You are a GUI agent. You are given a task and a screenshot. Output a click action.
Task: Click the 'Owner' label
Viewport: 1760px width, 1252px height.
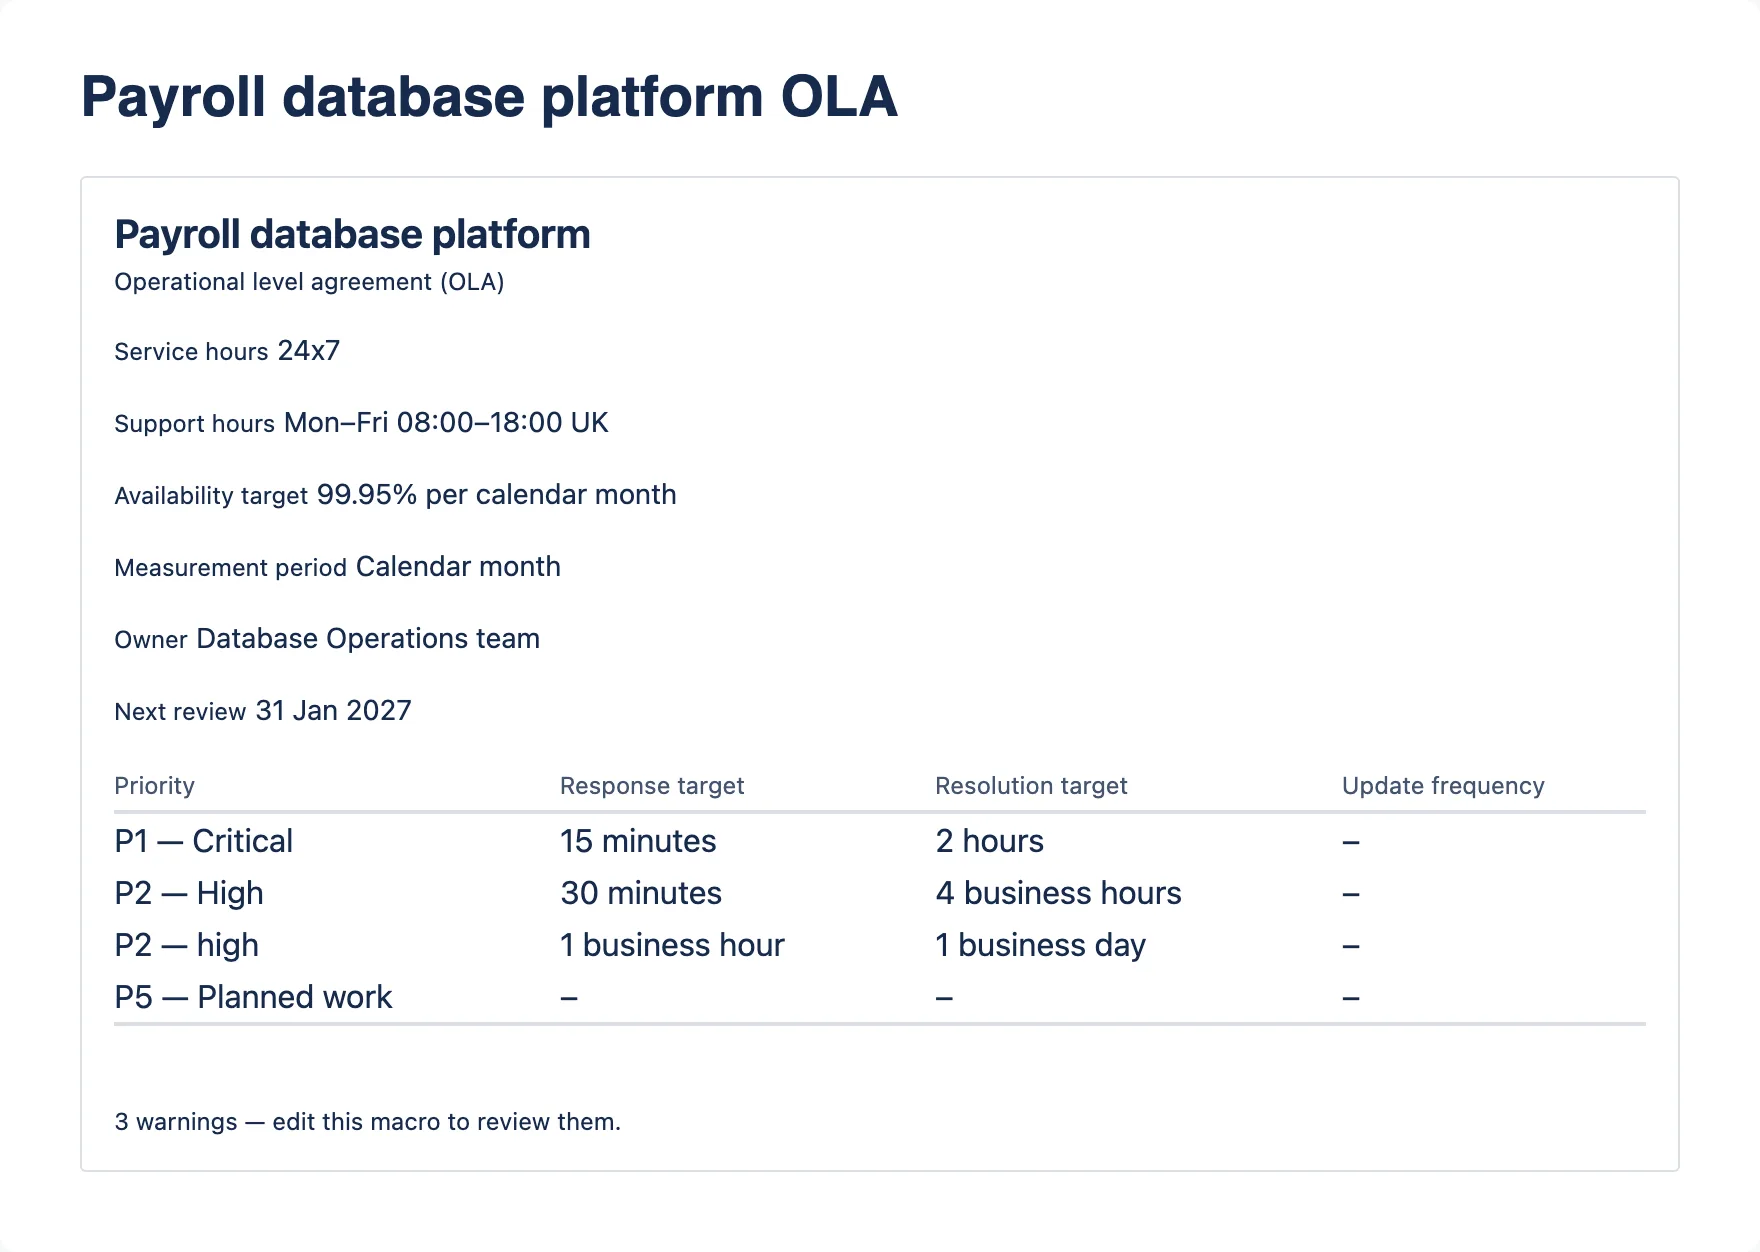click(151, 640)
